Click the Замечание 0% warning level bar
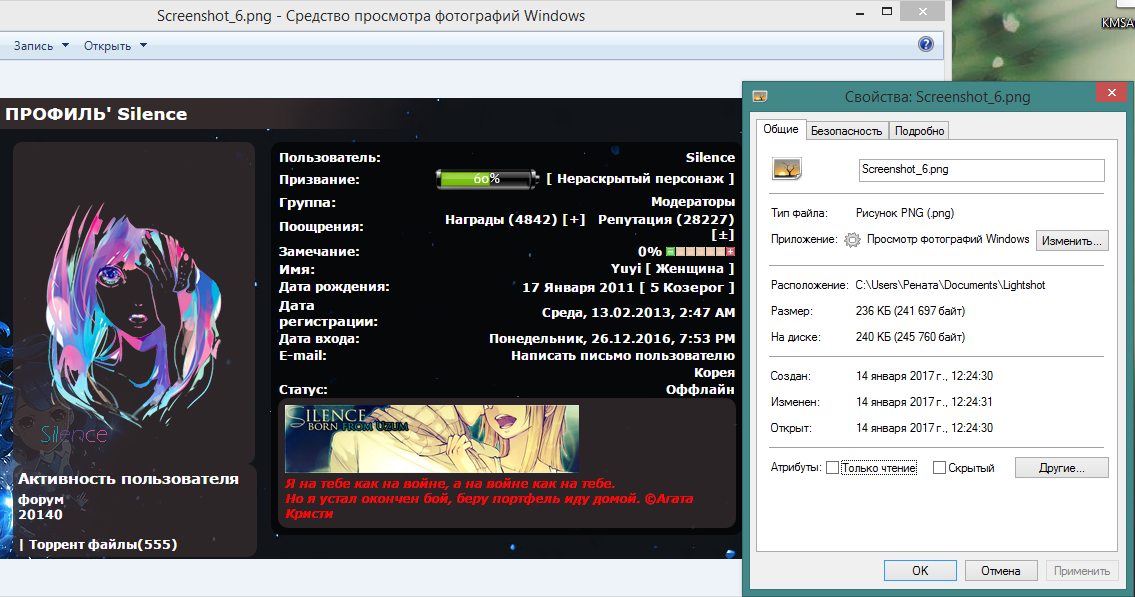This screenshot has height=597, width=1135. click(x=700, y=252)
